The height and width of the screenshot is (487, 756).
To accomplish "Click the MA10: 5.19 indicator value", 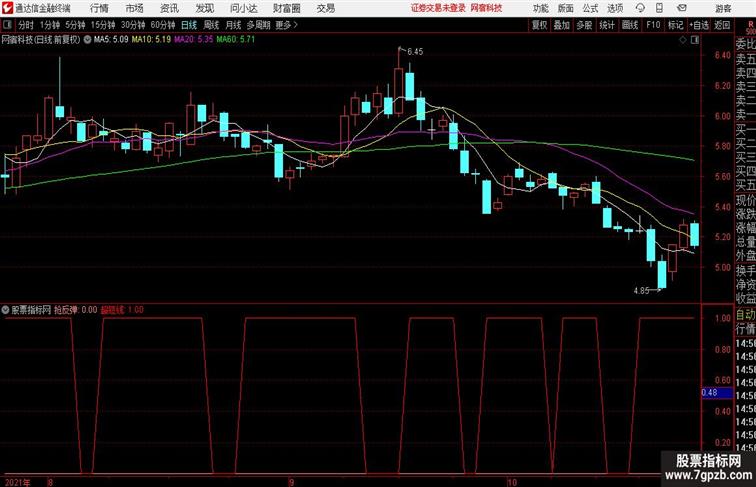I will click(151, 40).
